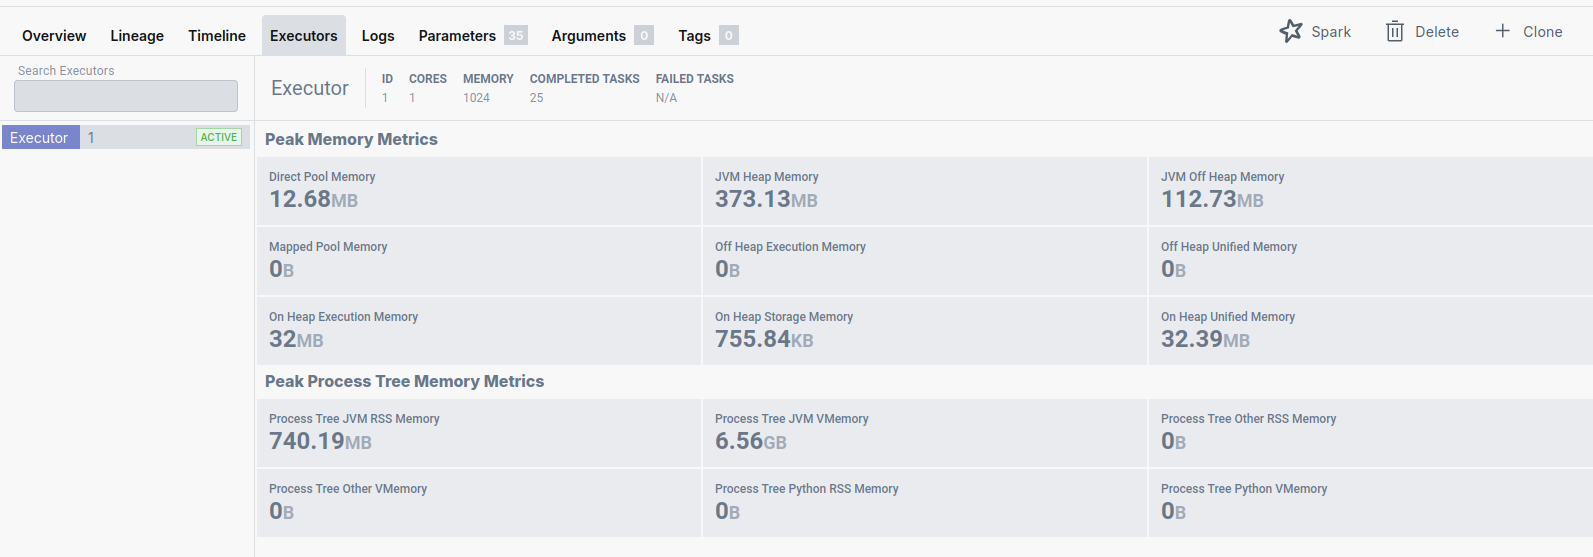1593x557 pixels.
Task: Open the Timeline tab
Action: [x=217, y=36]
